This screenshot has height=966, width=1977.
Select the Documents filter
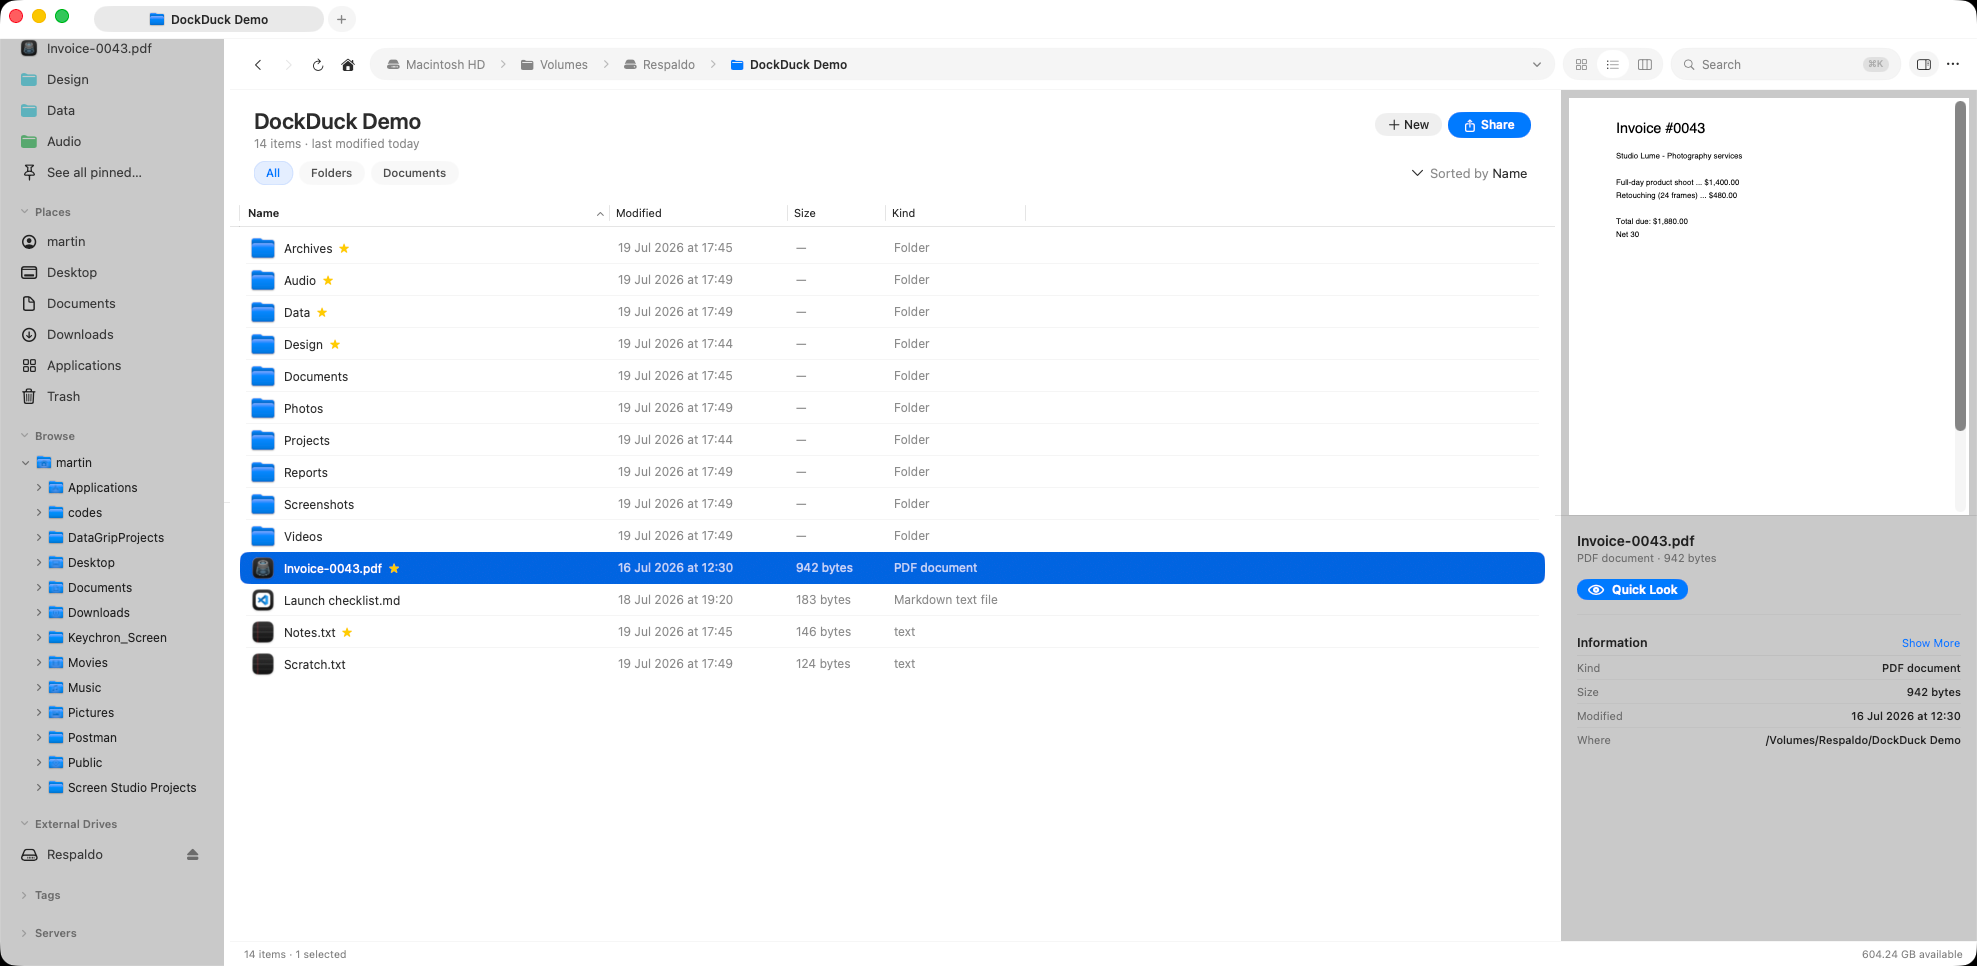click(x=414, y=173)
